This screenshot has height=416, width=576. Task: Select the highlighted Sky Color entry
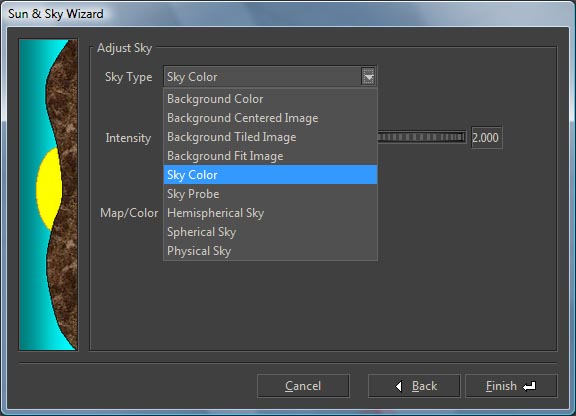[x=270, y=175]
